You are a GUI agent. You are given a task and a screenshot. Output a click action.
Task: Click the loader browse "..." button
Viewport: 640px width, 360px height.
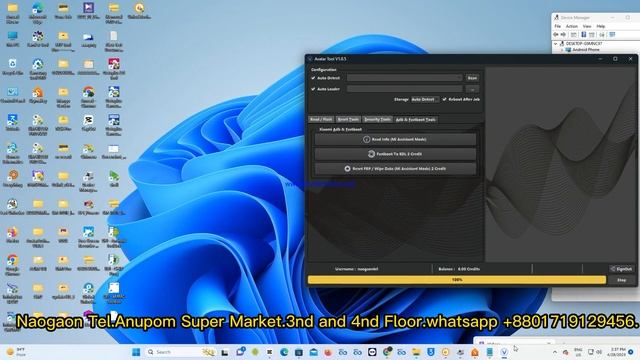click(472, 89)
